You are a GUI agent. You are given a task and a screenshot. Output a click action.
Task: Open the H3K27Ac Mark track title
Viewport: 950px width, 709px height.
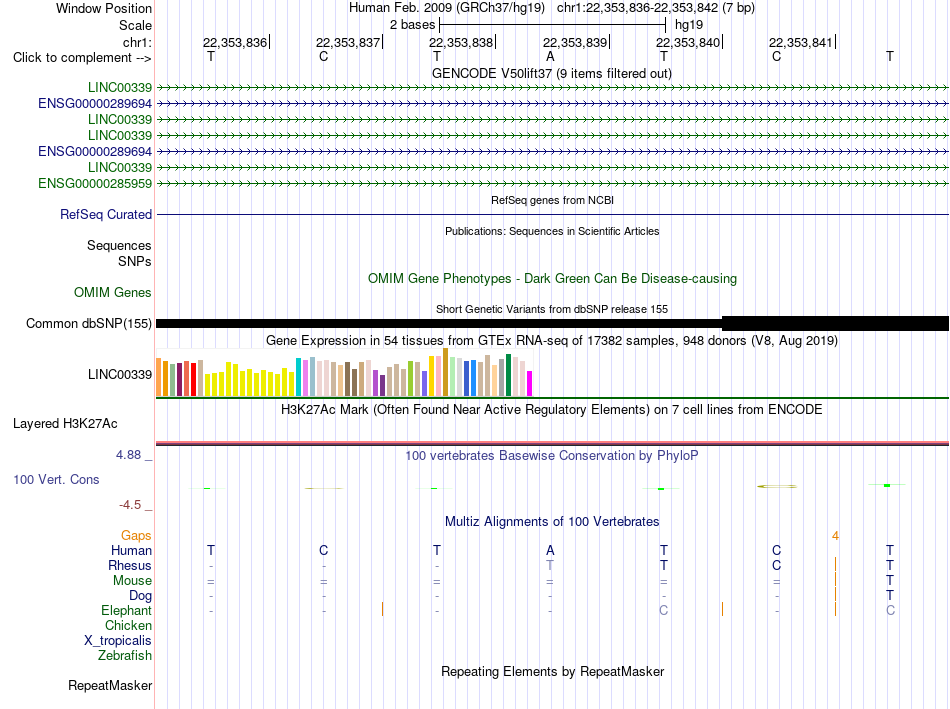point(551,410)
